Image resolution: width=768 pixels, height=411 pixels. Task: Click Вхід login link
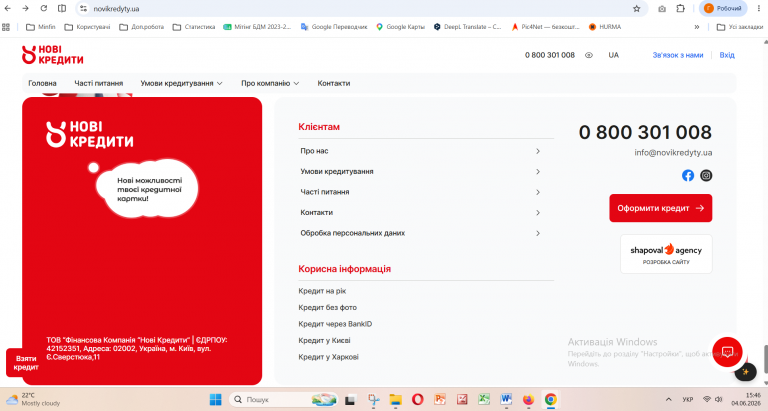(727, 55)
